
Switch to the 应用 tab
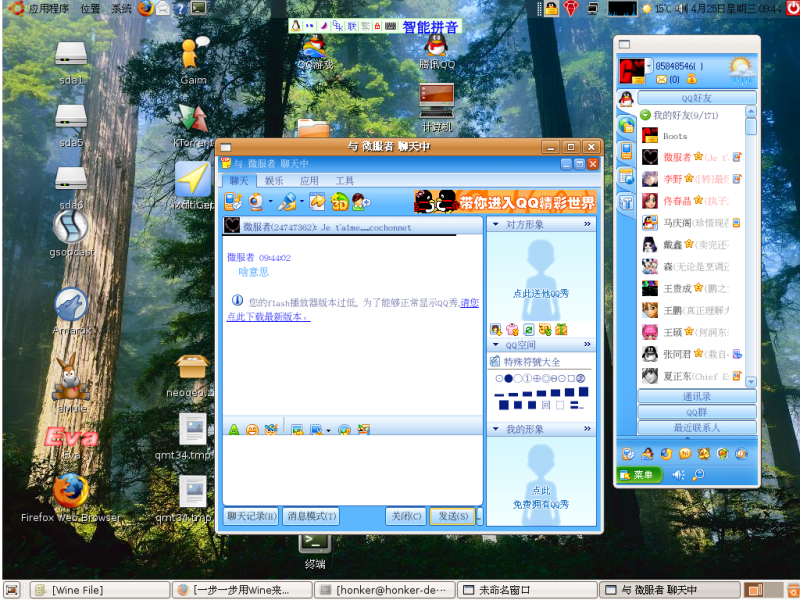point(309,181)
